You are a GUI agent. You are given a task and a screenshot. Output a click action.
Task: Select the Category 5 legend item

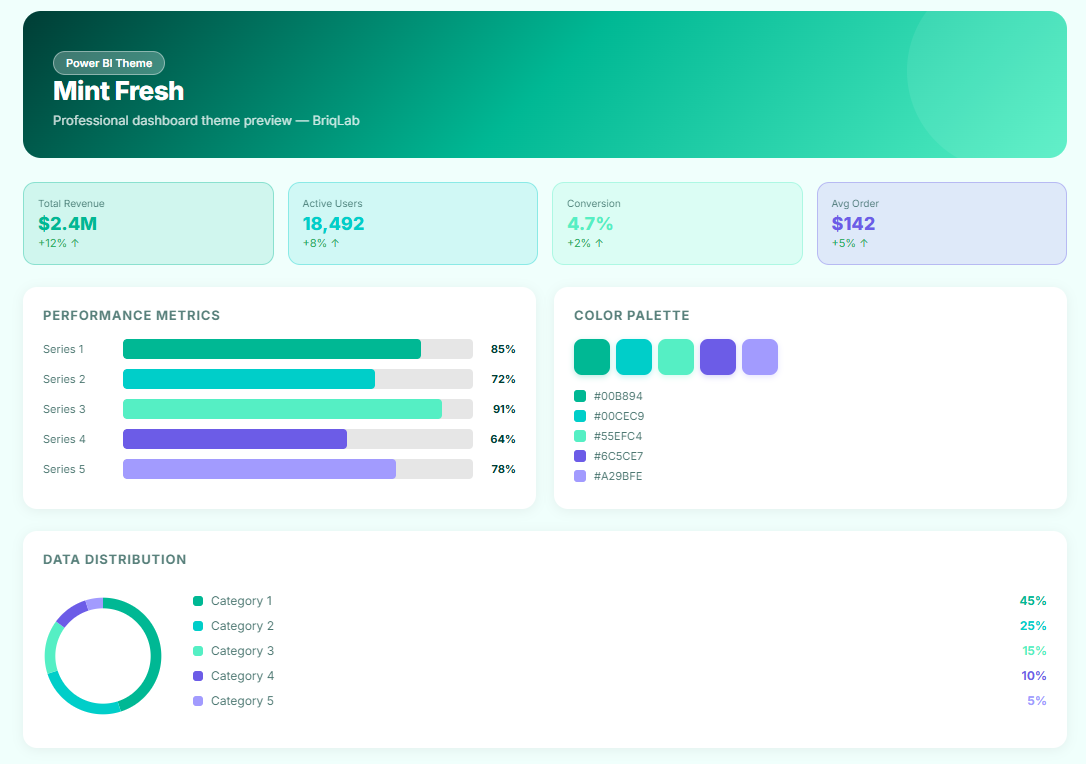pos(242,701)
